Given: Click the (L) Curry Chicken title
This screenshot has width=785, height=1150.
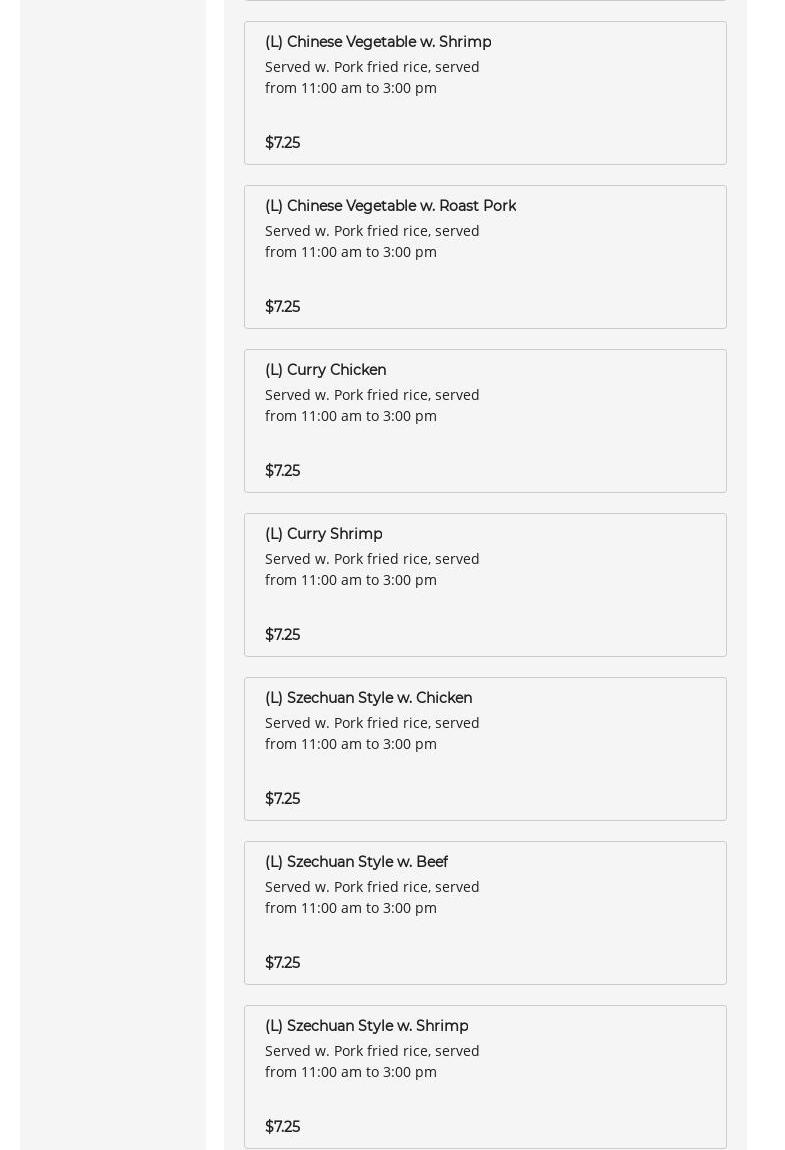Looking at the screenshot, I should click(325, 370).
